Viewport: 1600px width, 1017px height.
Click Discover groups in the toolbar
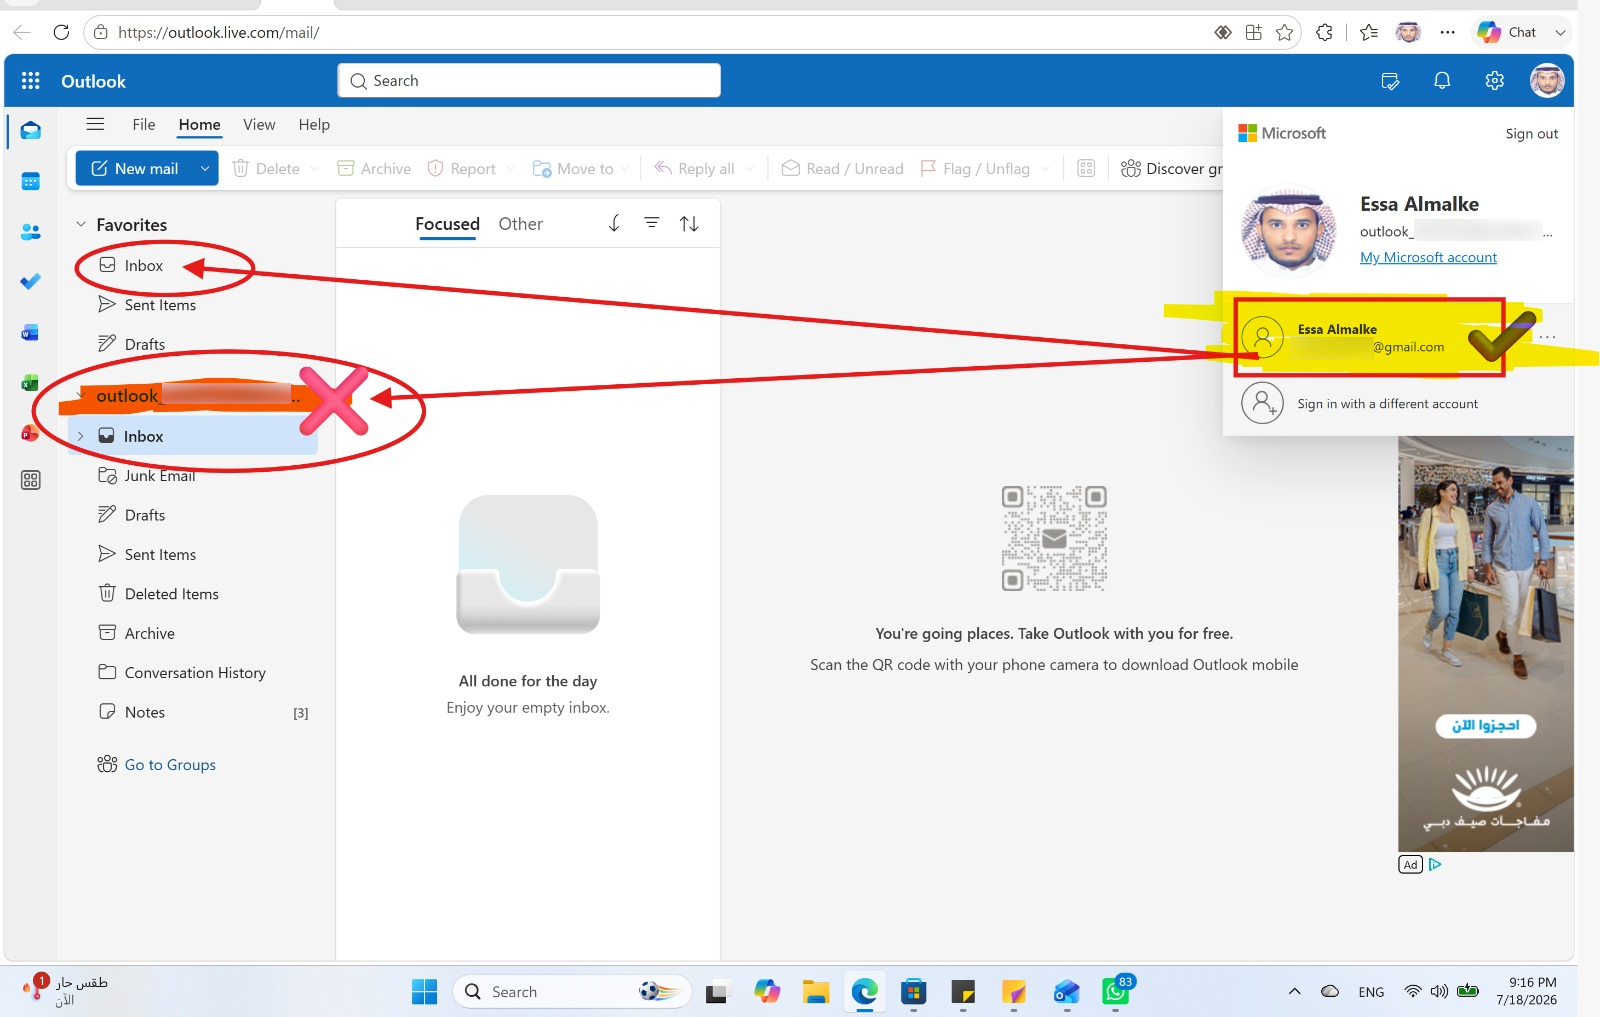click(x=1172, y=168)
